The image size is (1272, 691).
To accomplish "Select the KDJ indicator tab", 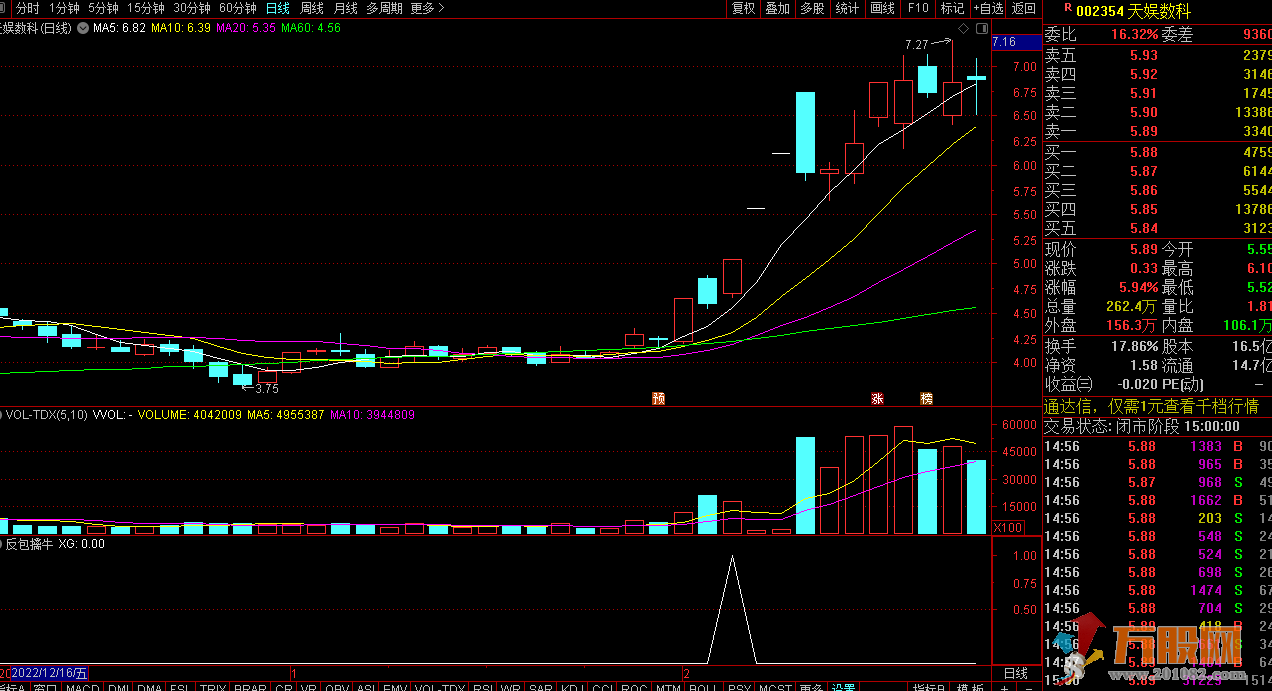I will (572, 689).
